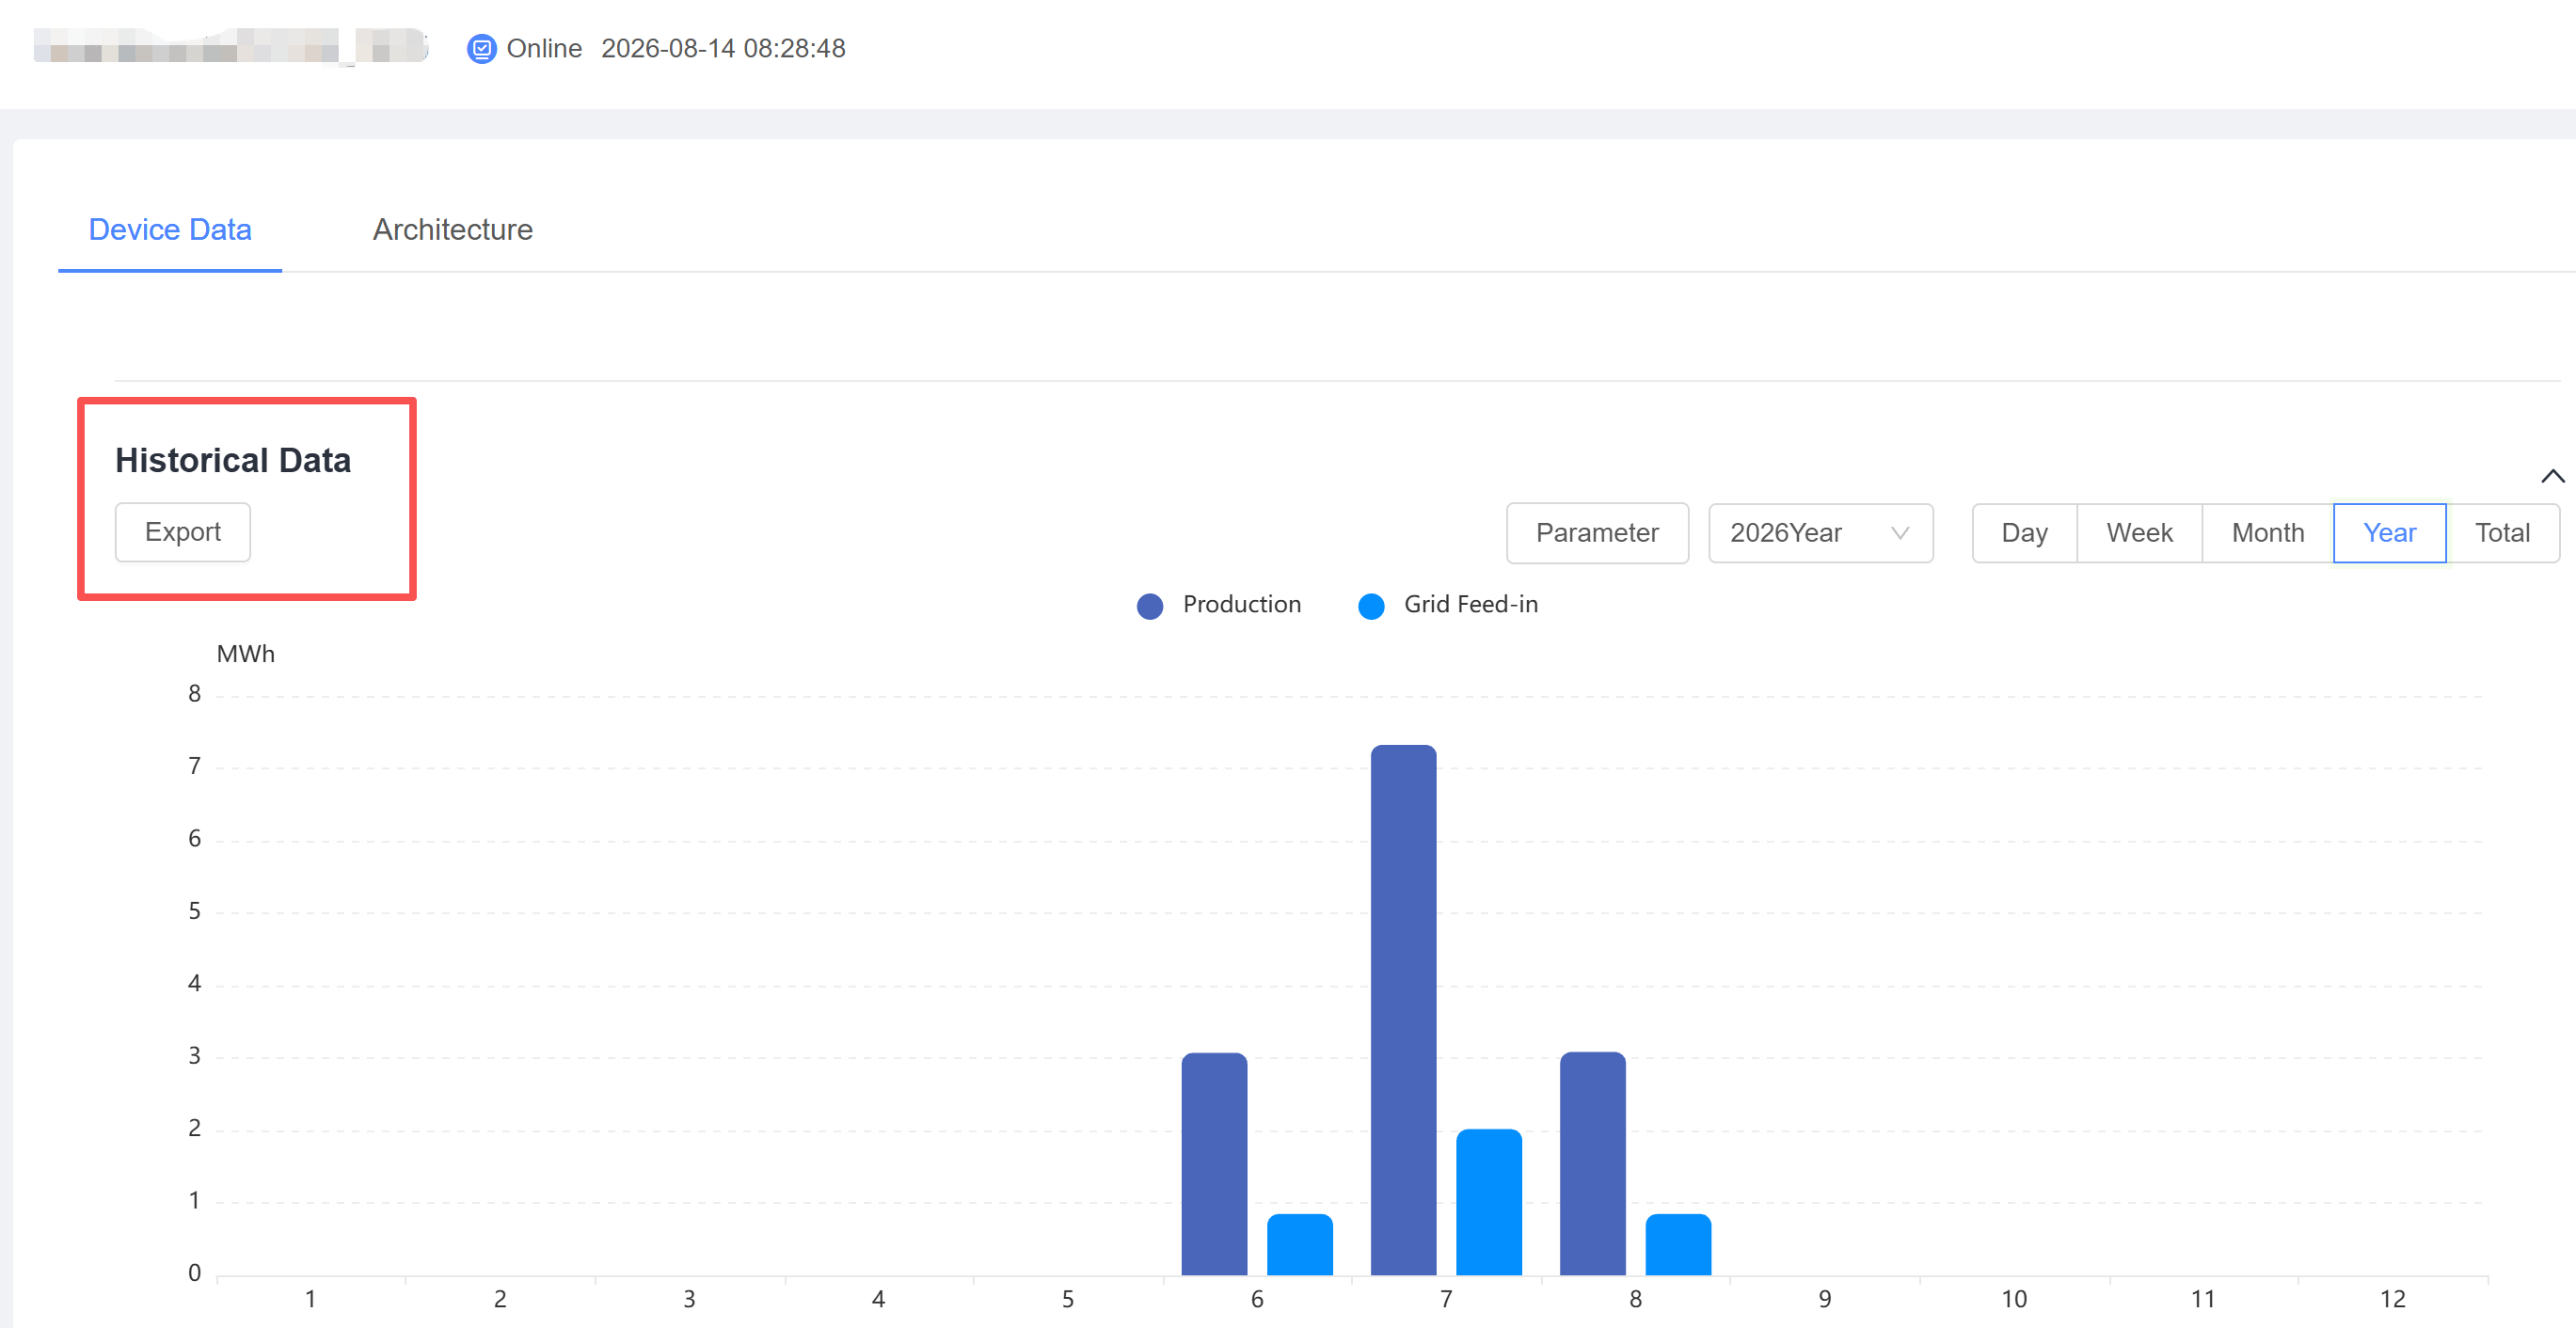The width and height of the screenshot is (2576, 1328).
Task: Select the Day time range
Action: (2024, 533)
